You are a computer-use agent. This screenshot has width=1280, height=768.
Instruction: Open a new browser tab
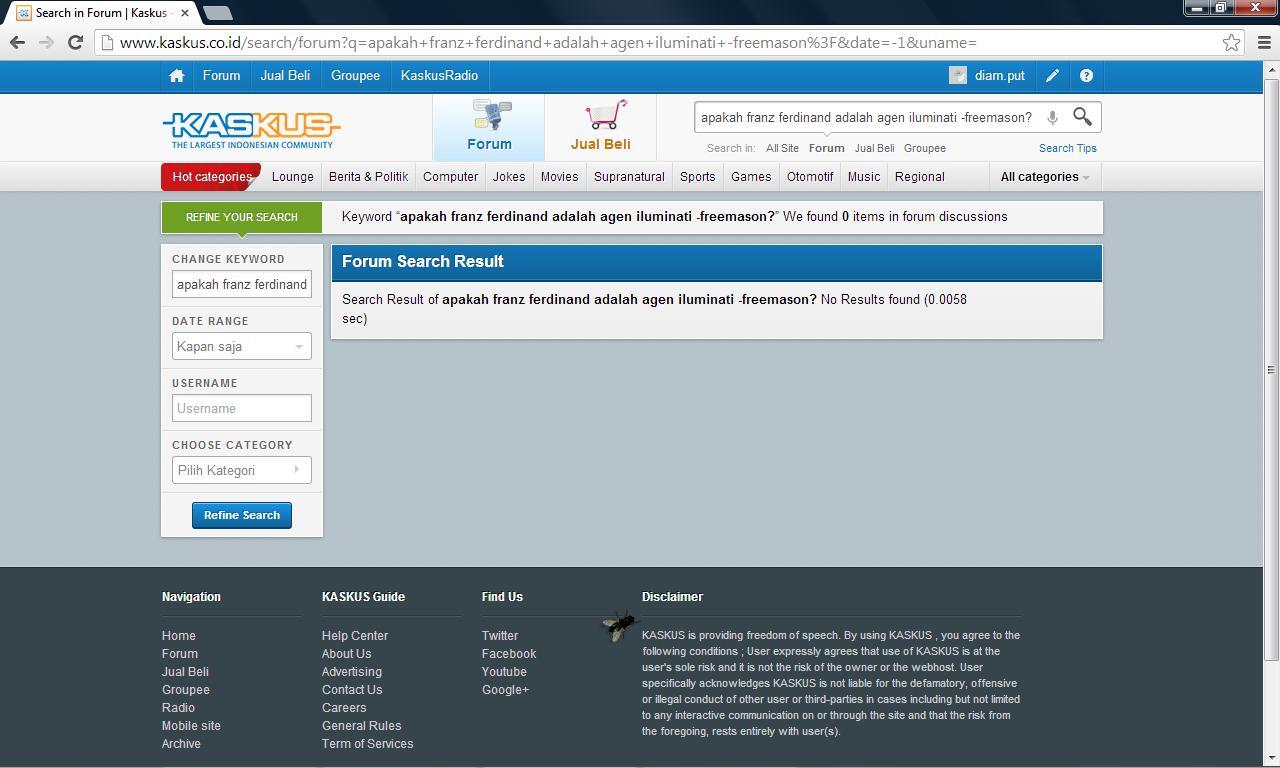tap(217, 13)
